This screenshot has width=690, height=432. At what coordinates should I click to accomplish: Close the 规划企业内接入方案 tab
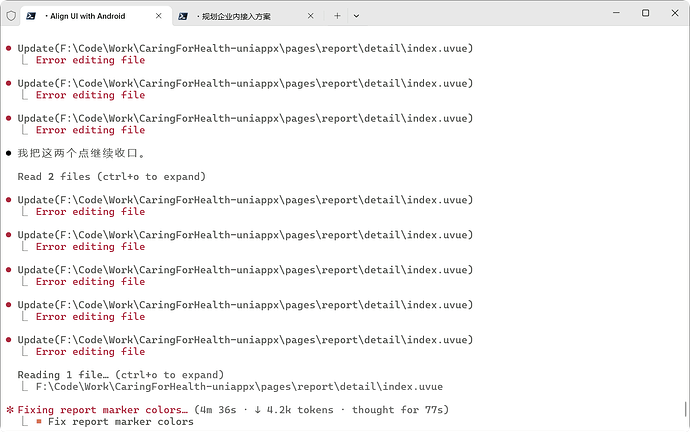point(311,16)
